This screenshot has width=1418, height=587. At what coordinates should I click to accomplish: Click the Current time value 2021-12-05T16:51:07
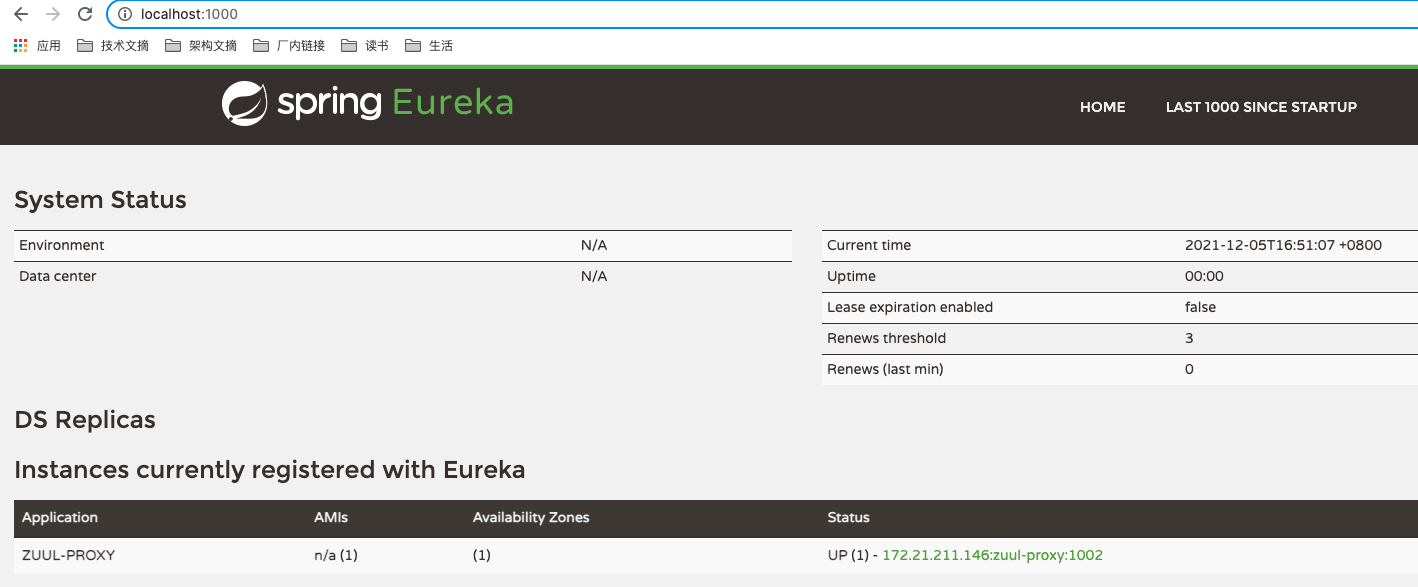point(1283,245)
